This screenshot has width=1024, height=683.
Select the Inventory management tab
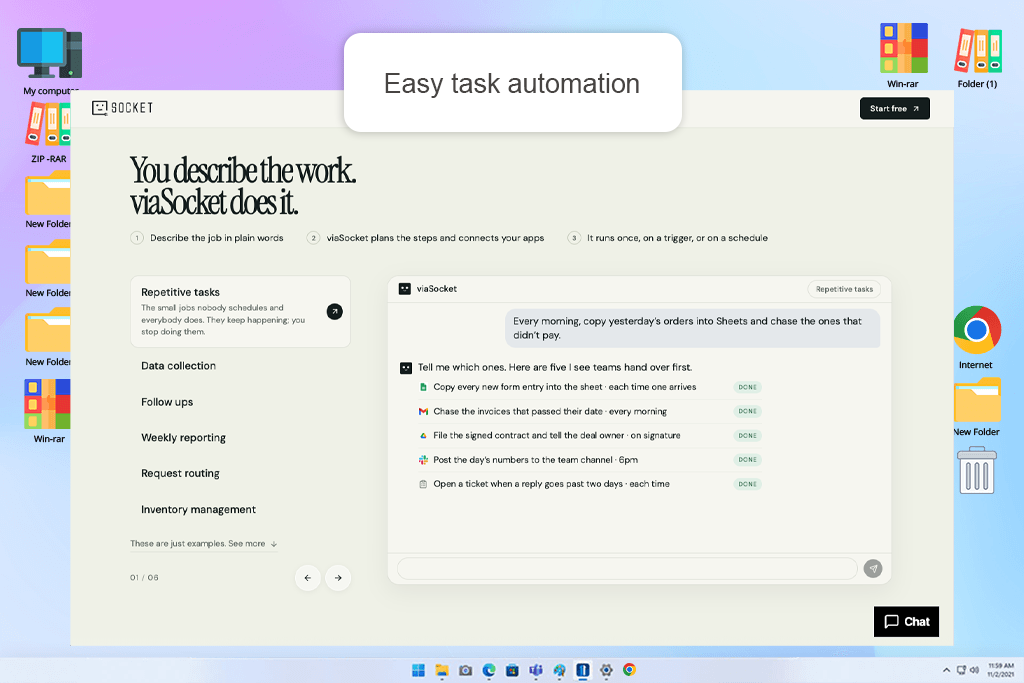(x=199, y=509)
